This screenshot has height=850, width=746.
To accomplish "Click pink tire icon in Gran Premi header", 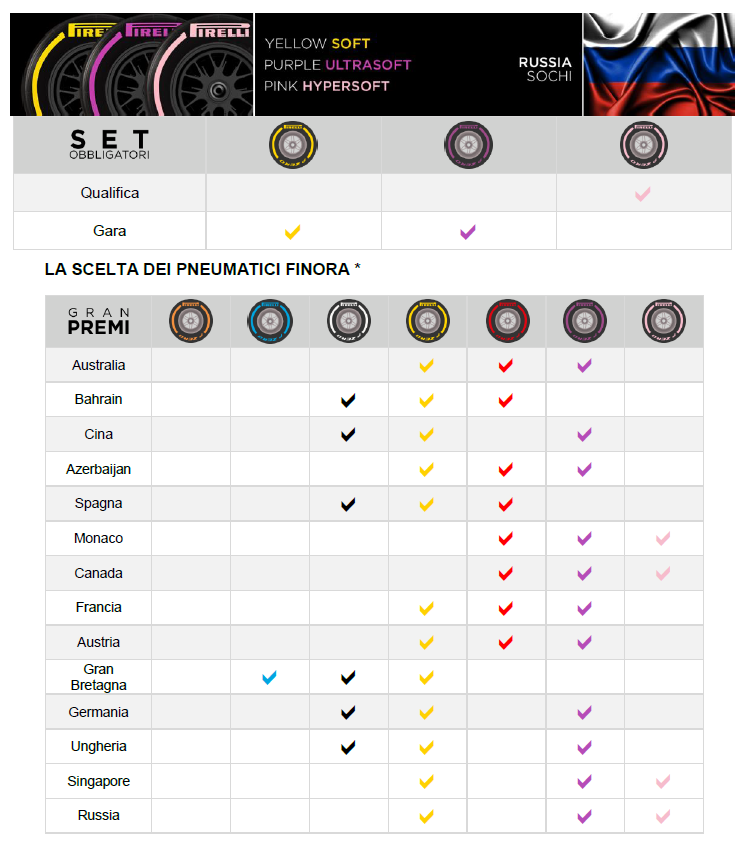I will (x=663, y=321).
